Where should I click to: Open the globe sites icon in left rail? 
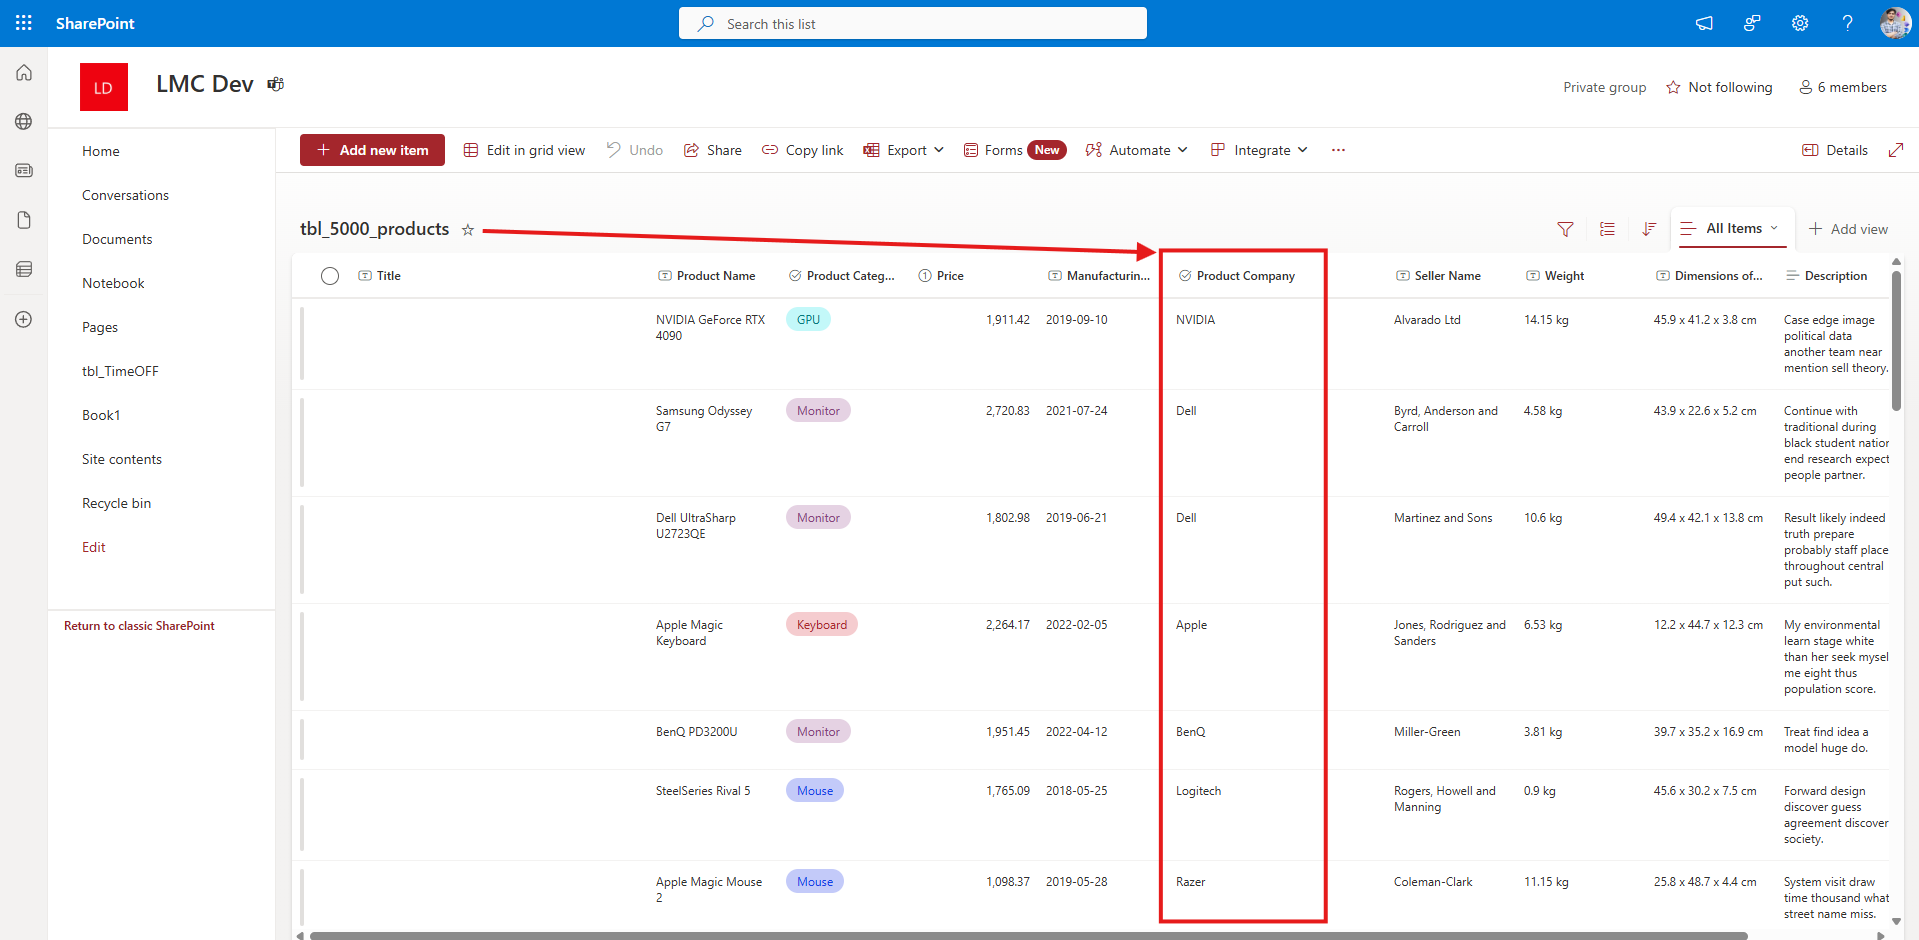coord(24,122)
